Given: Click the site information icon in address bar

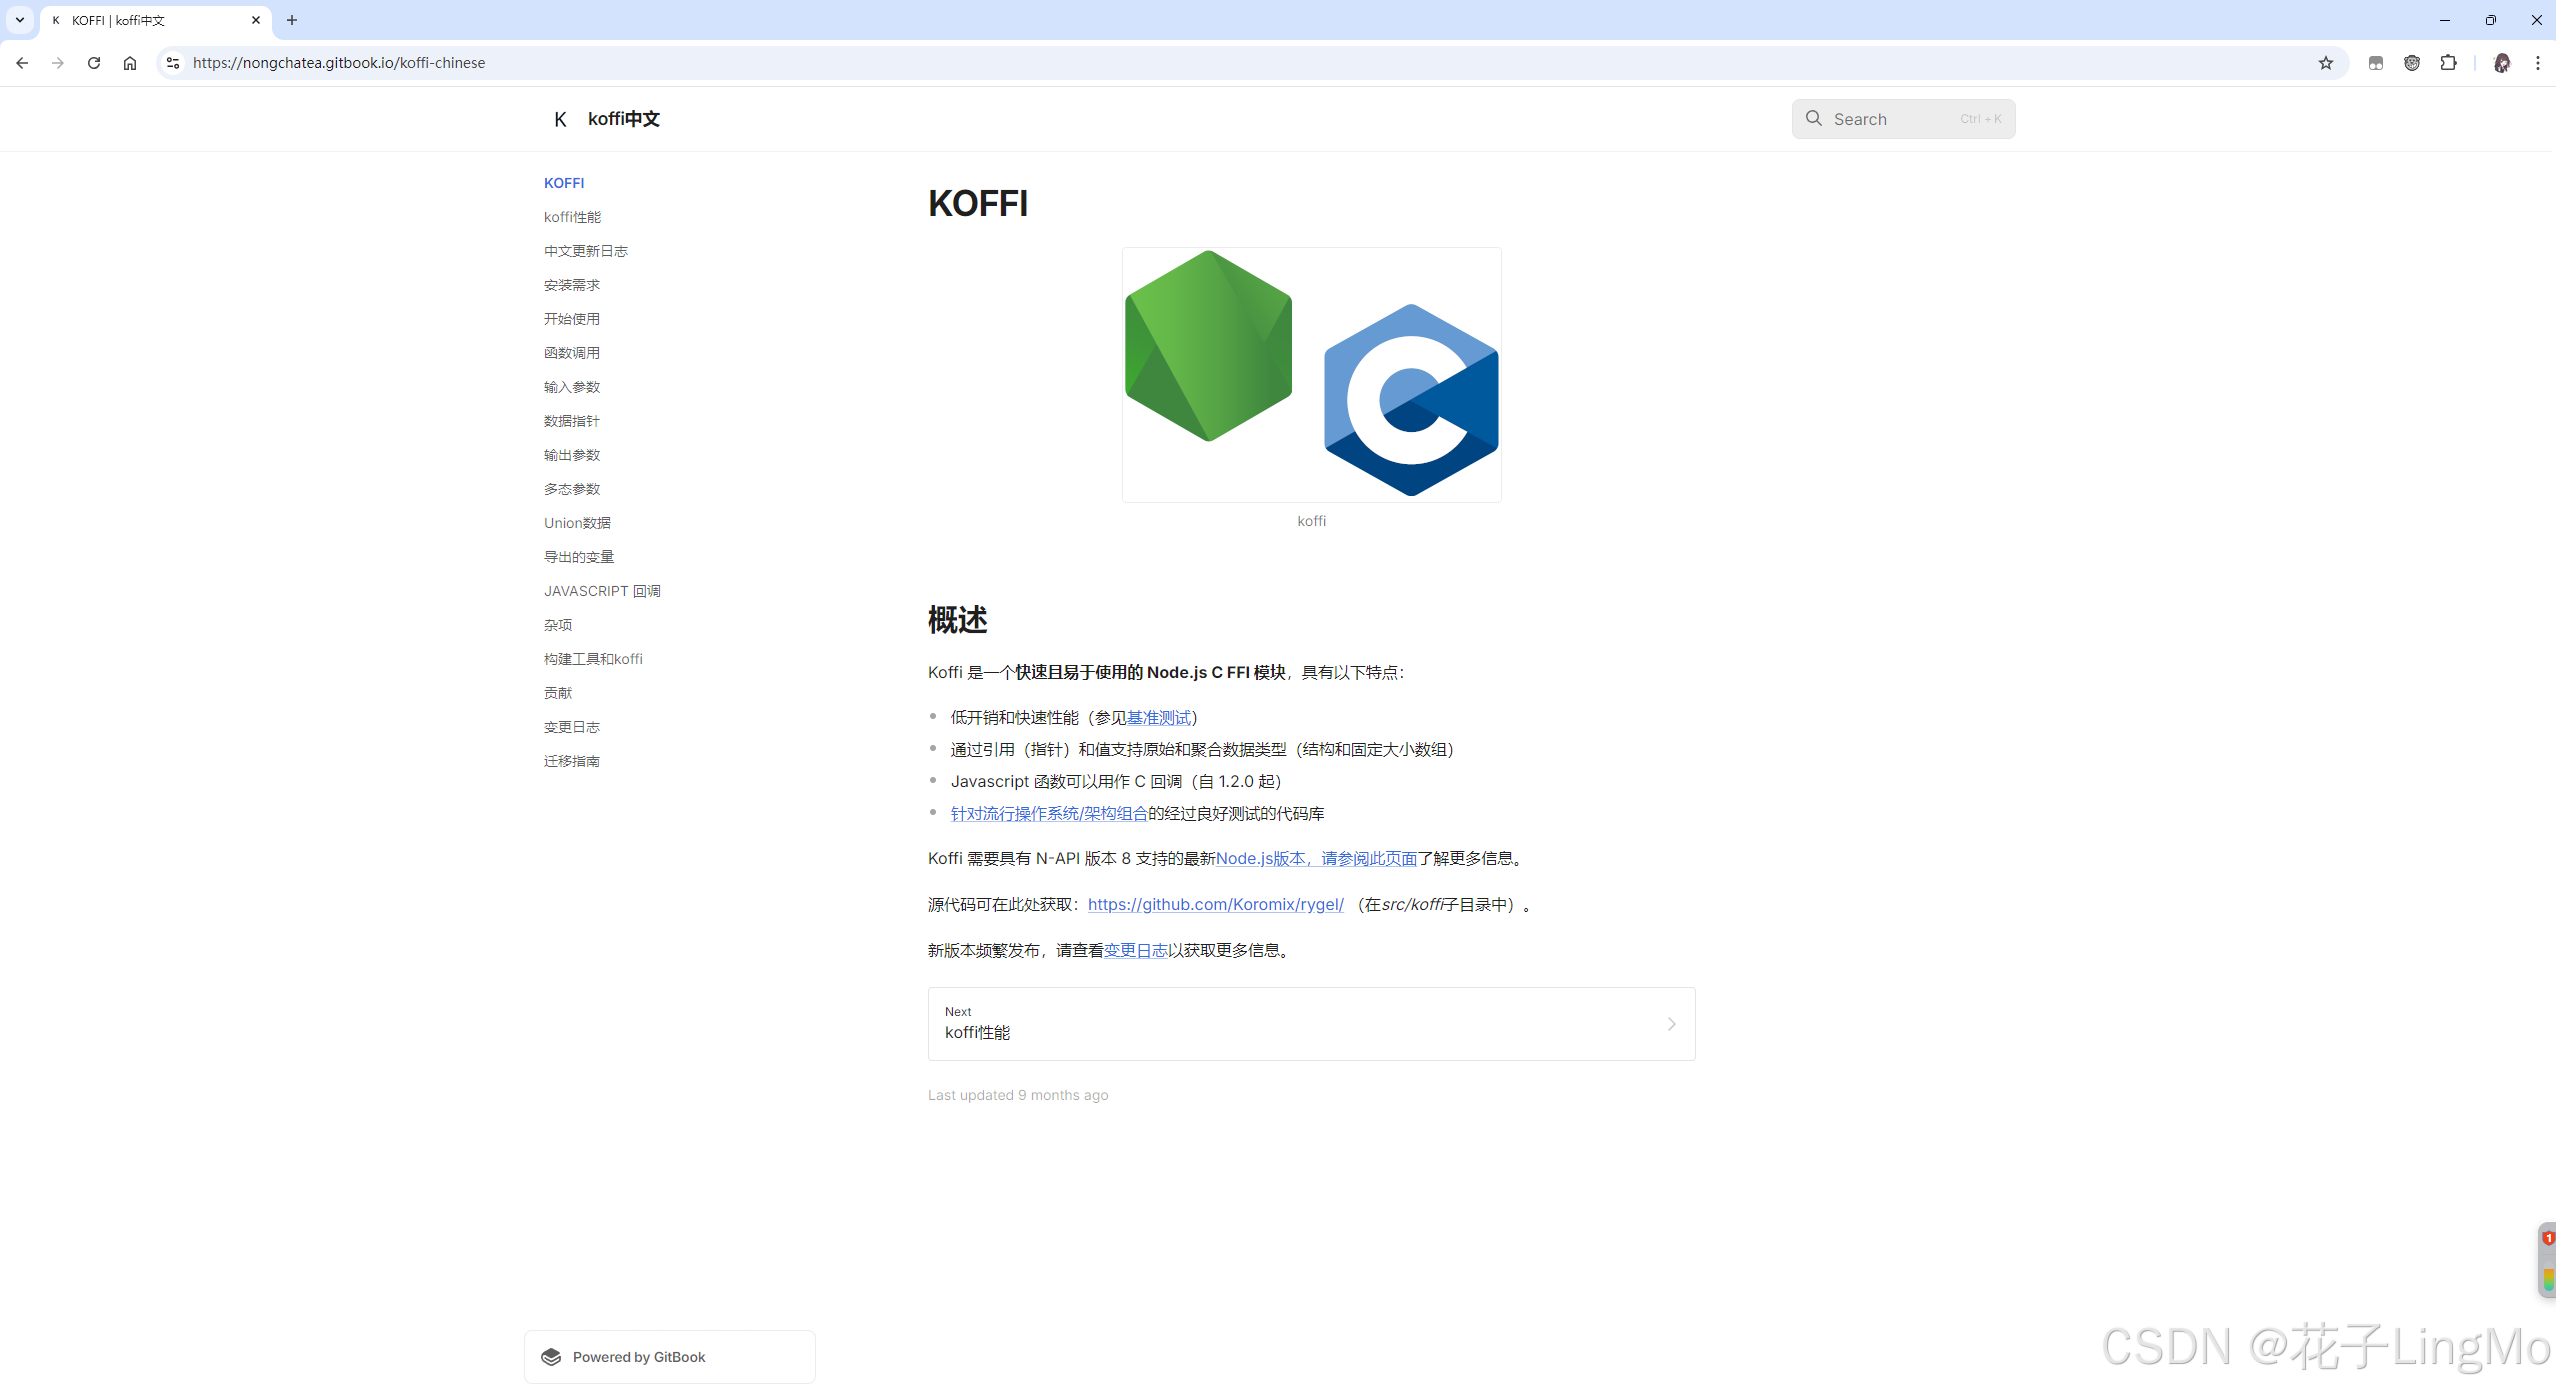Looking at the screenshot, I should (172, 62).
